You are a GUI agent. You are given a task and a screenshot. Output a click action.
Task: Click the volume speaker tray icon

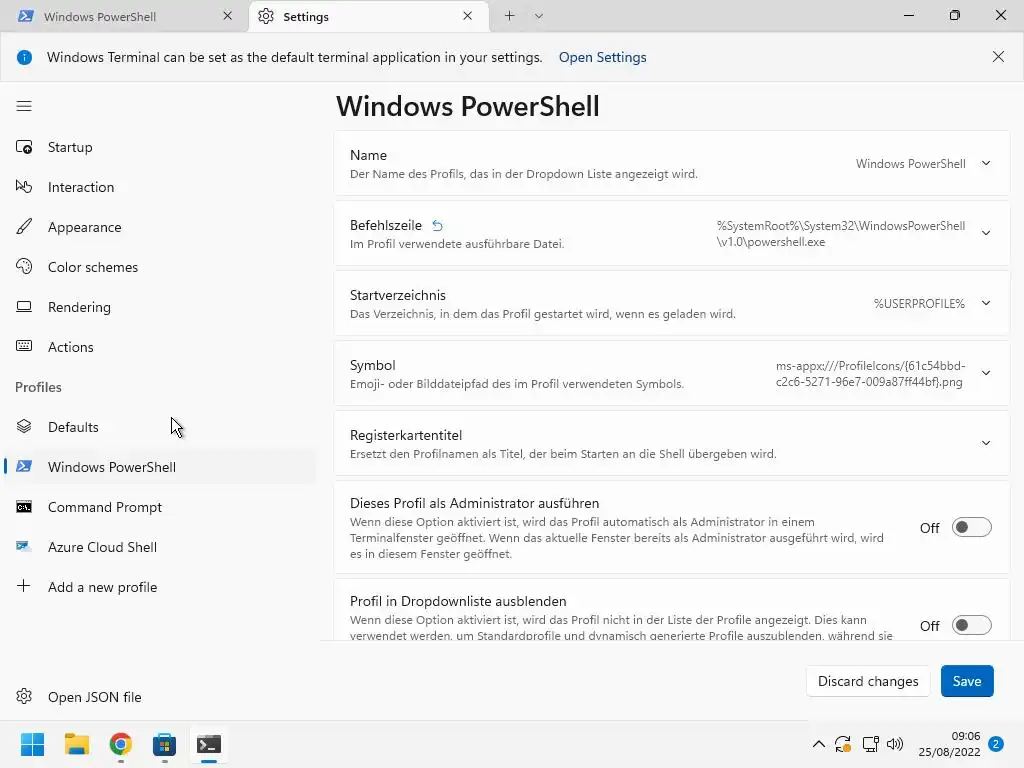coord(895,744)
